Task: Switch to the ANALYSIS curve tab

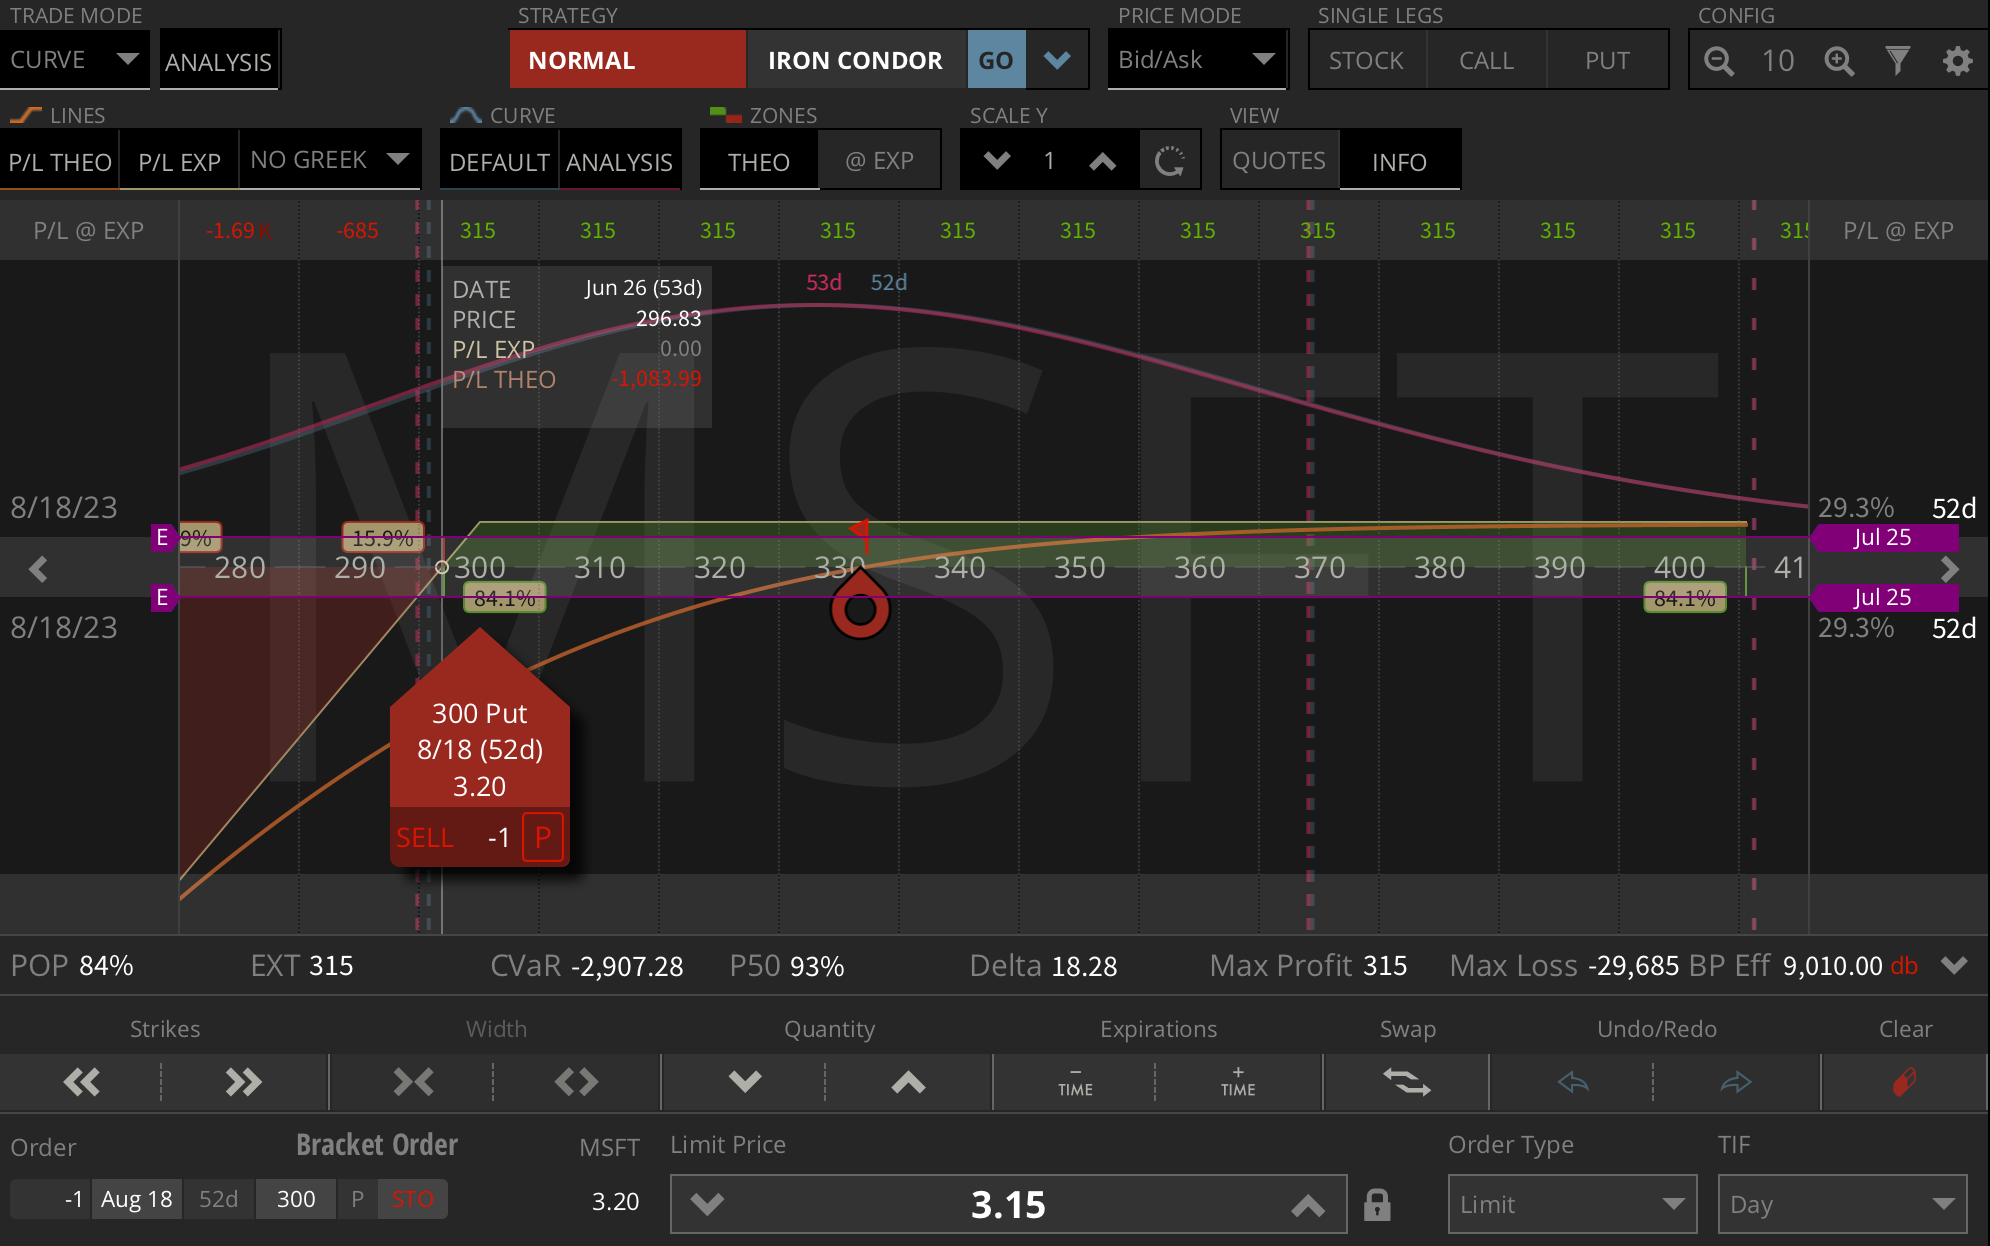Action: click(620, 160)
